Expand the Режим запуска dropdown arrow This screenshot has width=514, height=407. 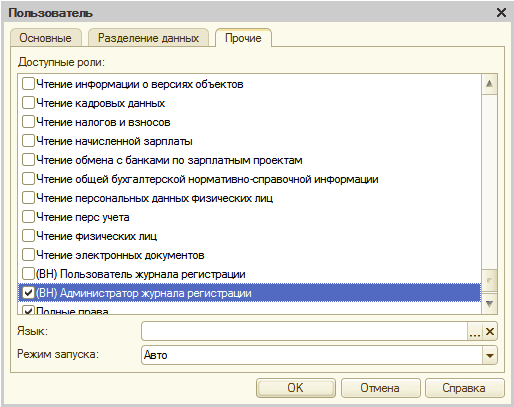tap(490, 355)
